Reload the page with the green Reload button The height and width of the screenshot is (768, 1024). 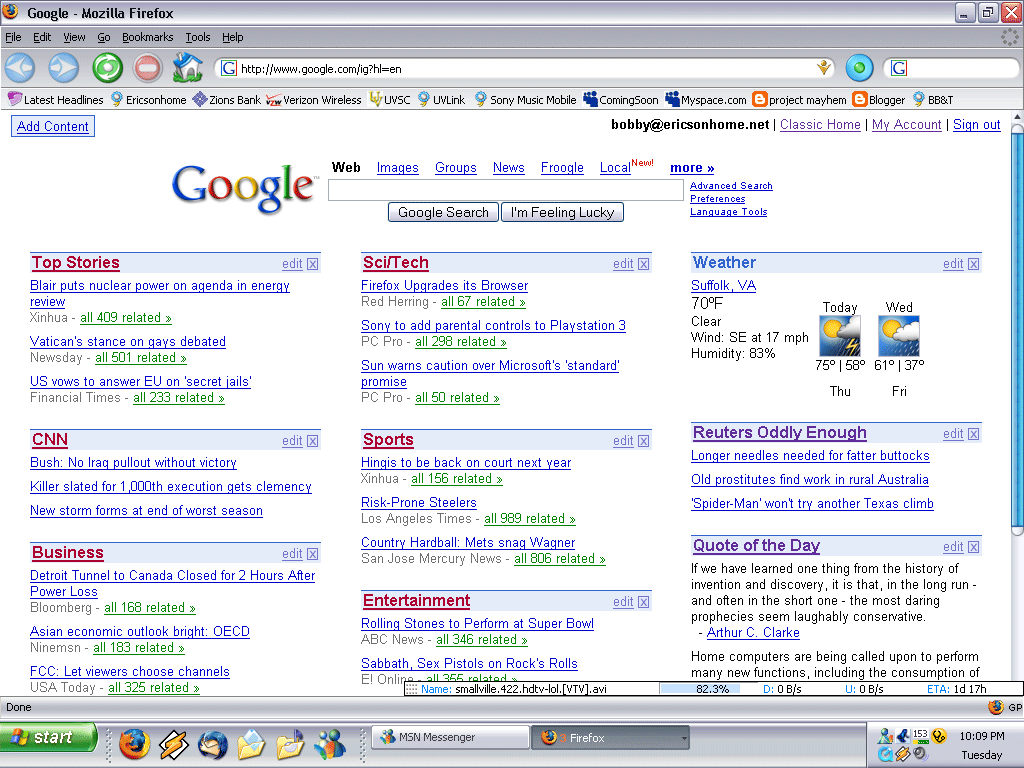point(107,68)
